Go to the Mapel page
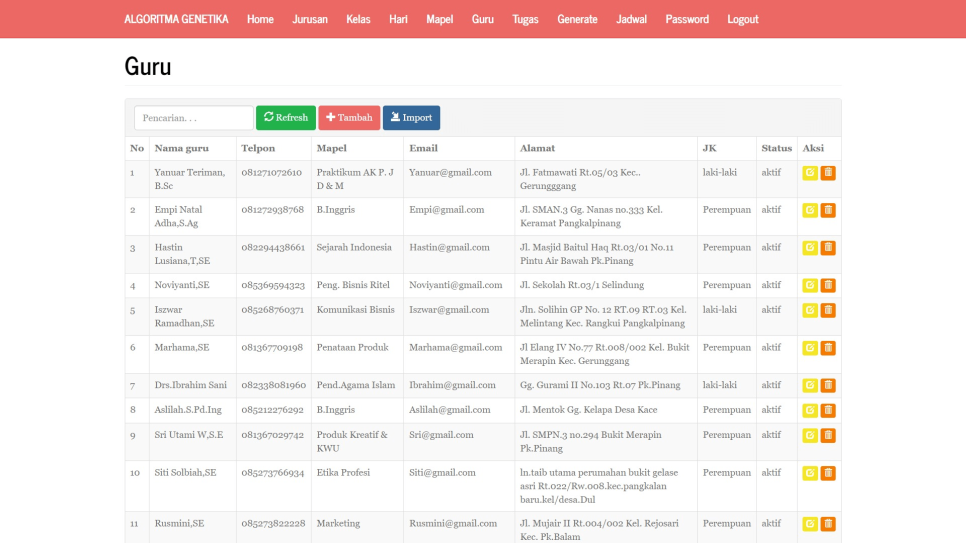 point(439,19)
